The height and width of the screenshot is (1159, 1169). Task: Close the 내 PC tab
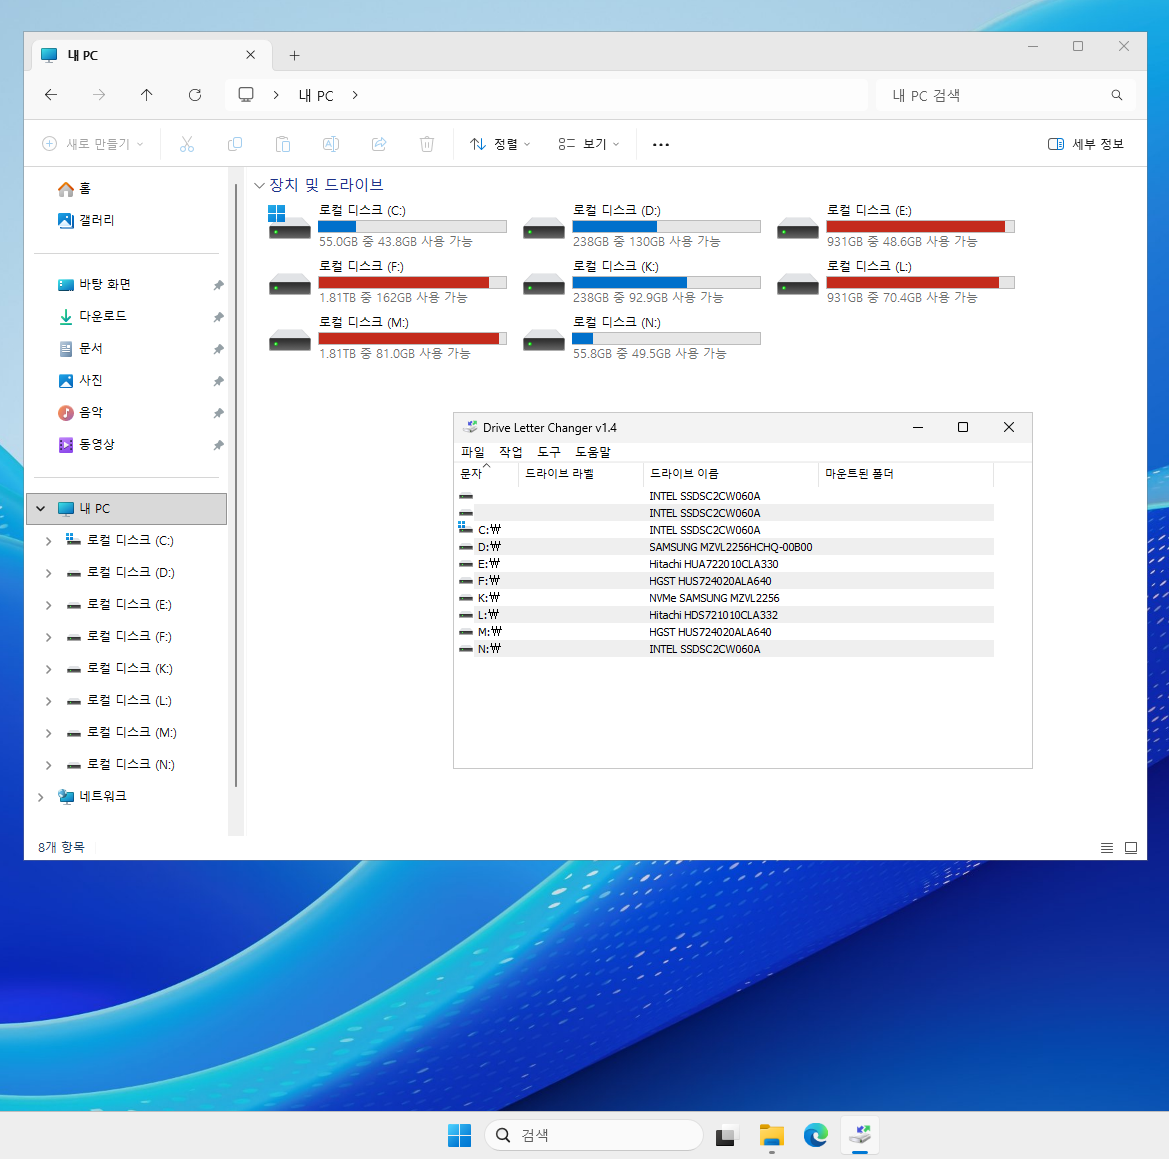click(250, 54)
